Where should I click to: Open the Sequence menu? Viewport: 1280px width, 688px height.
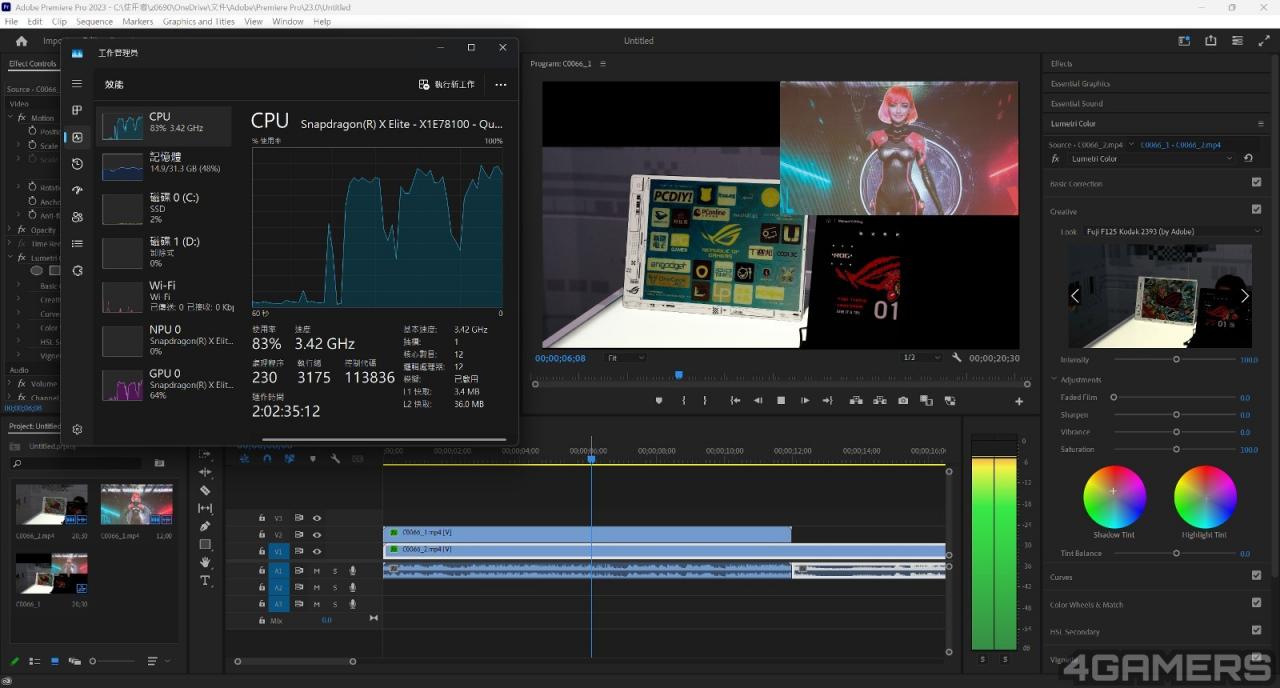tap(95, 21)
